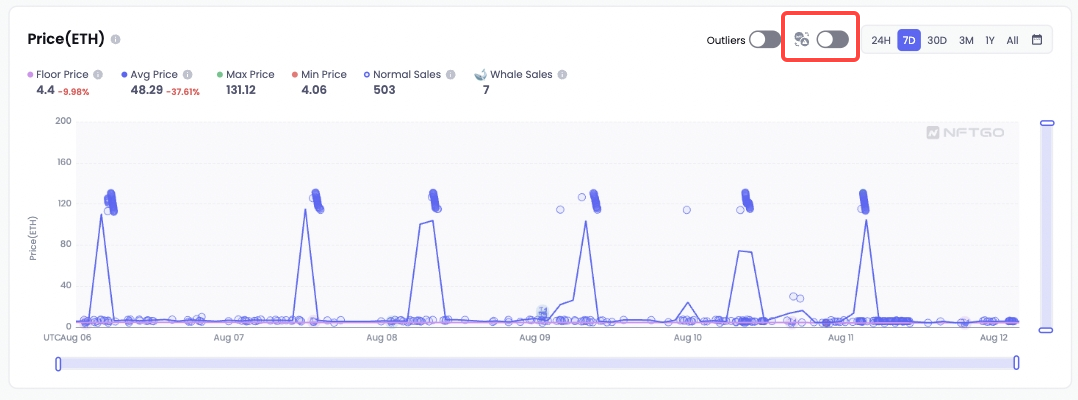Open the calendar date picker icon

tap(1037, 40)
